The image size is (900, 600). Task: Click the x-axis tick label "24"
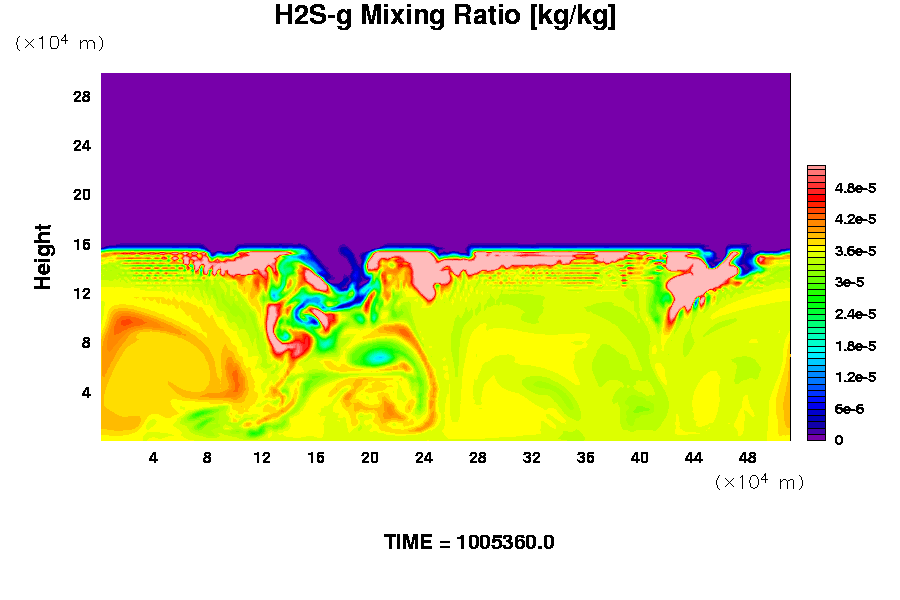[423, 458]
